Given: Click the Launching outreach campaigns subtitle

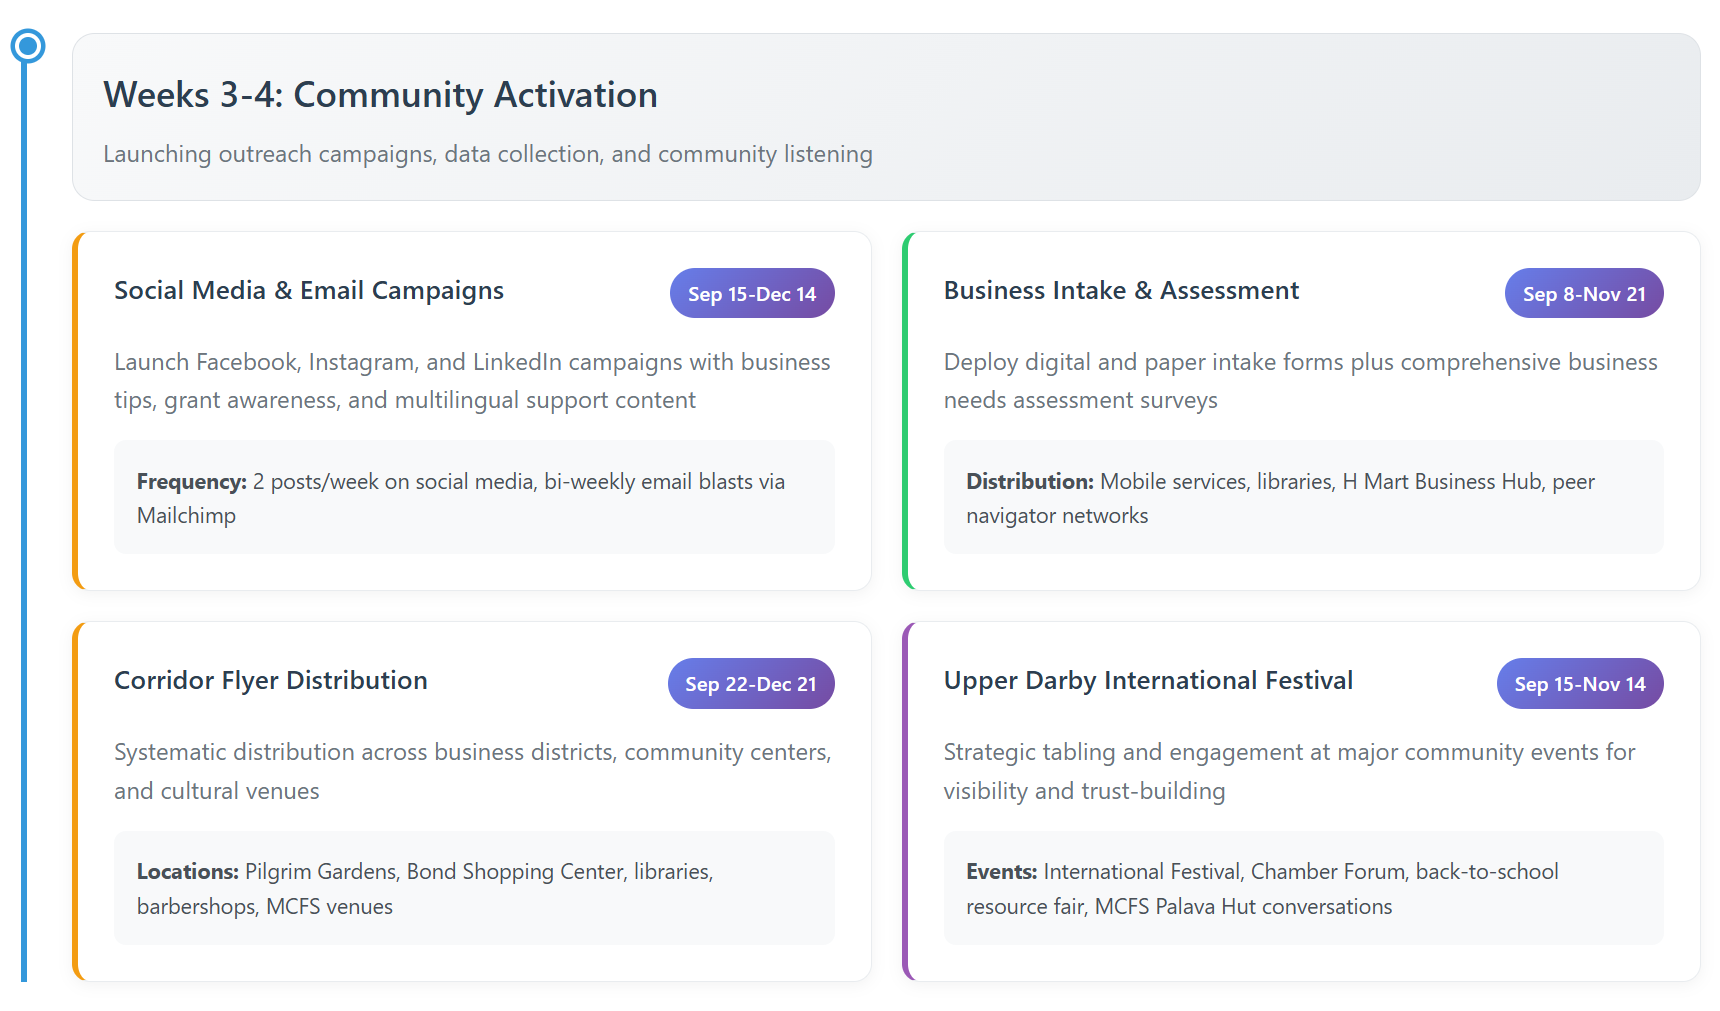Looking at the screenshot, I should click(488, 154).
